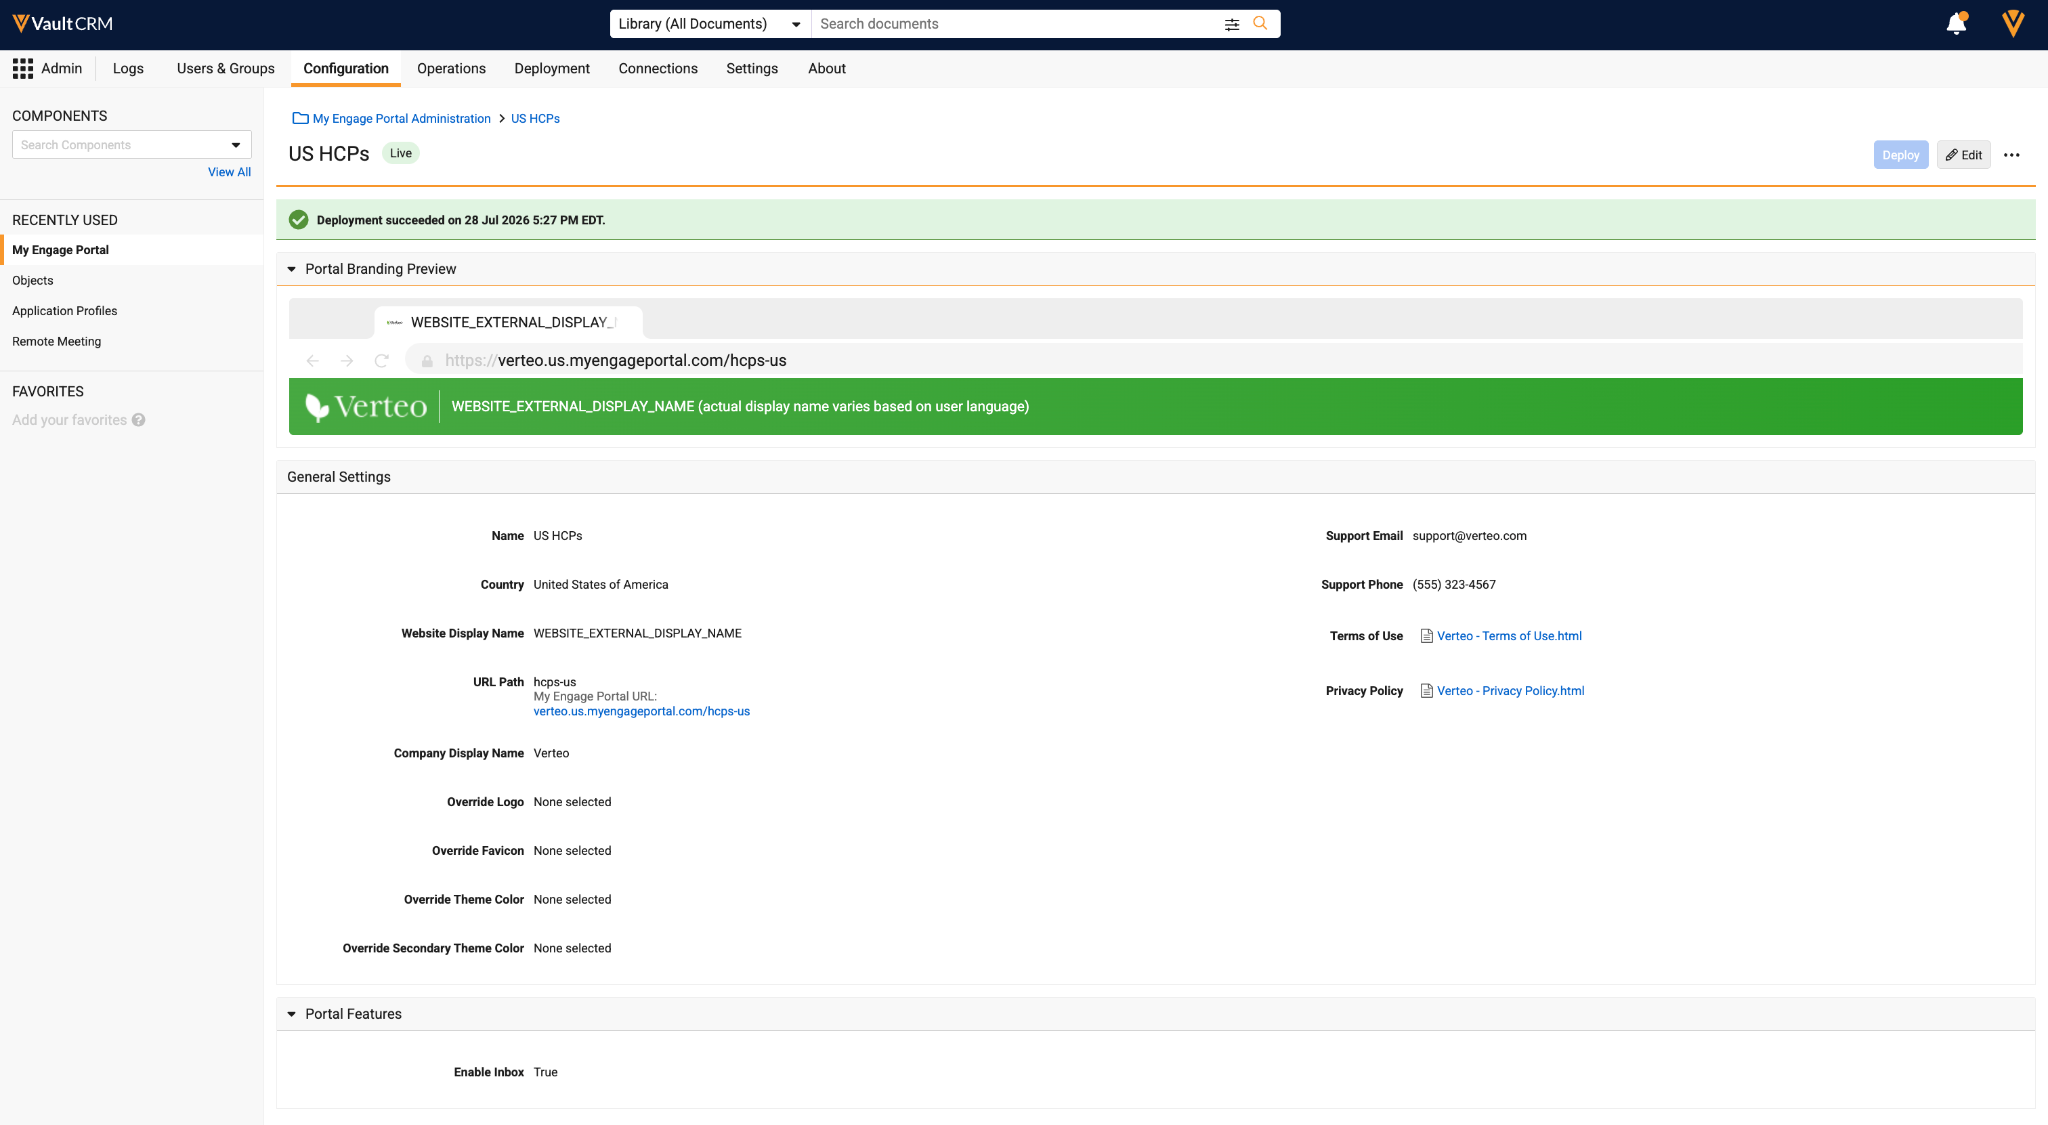The height and width of the screenshot is (1125, 2048).
Task: Open the Operations tab
Action: tap(451, 68)
